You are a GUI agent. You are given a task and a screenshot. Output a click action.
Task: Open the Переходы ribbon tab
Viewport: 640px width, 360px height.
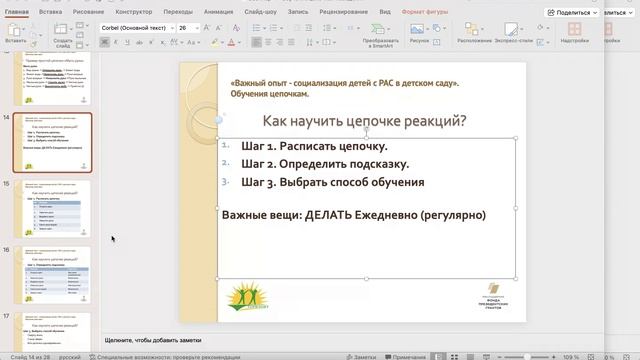[x=178, y=12]
